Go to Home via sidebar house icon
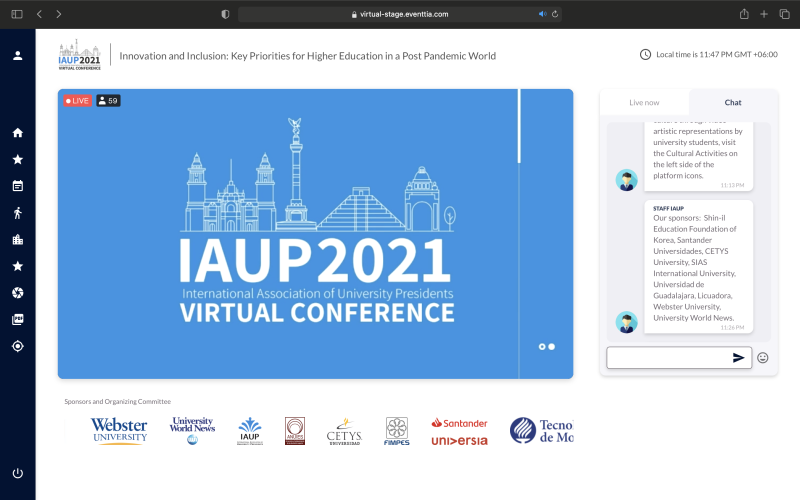The image size is (800, 500). point(17,133)
